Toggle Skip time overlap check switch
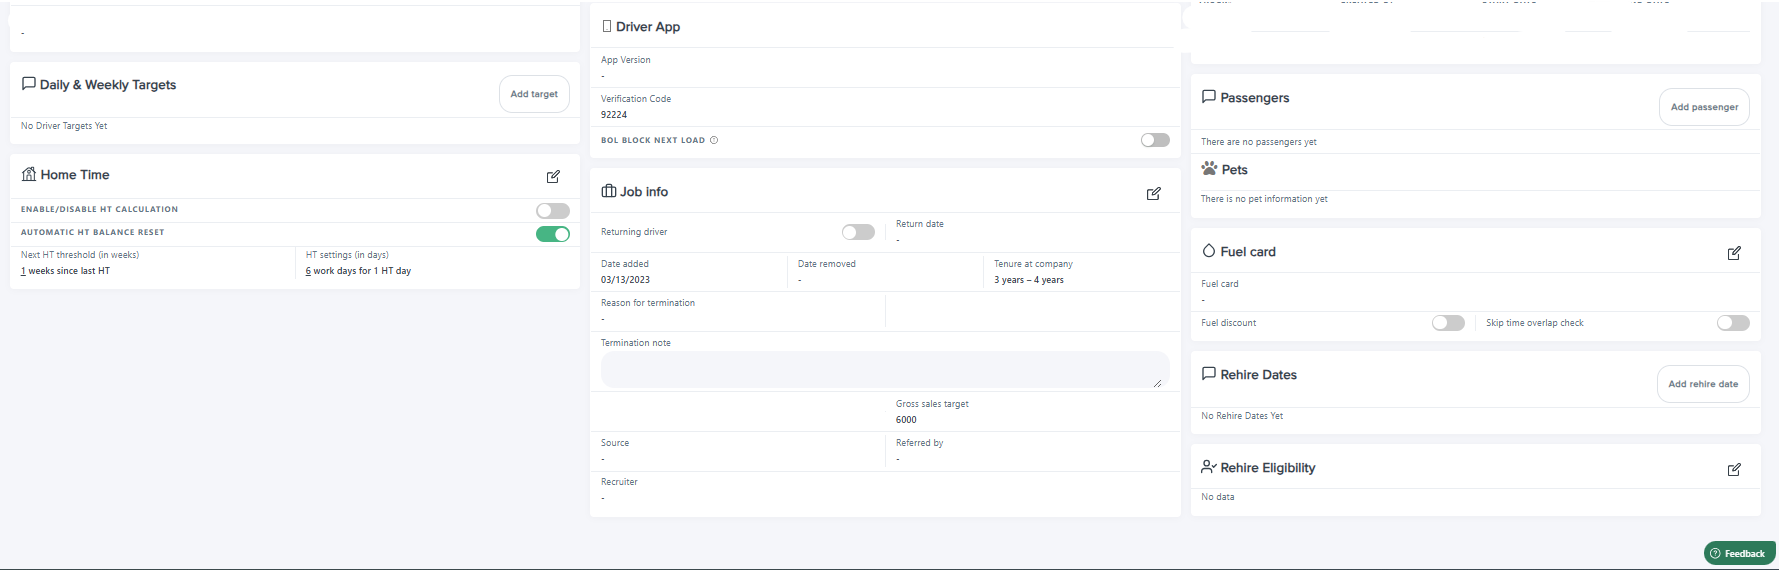The image size is (1779, 570). (x=1733, y=323)
